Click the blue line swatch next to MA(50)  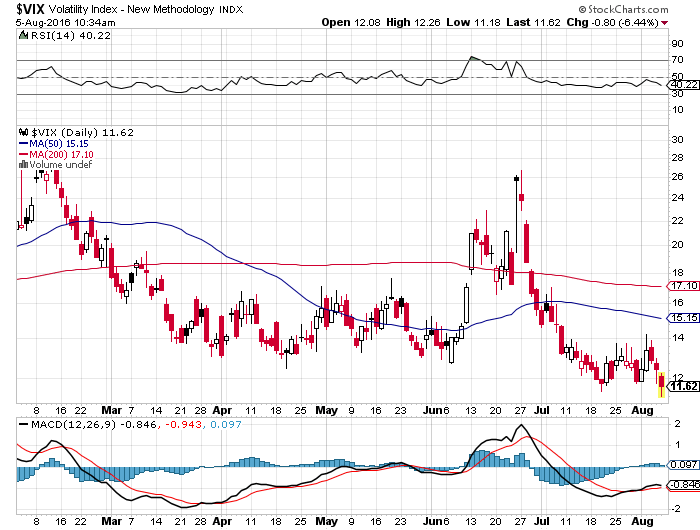click(x=23, y=144)
